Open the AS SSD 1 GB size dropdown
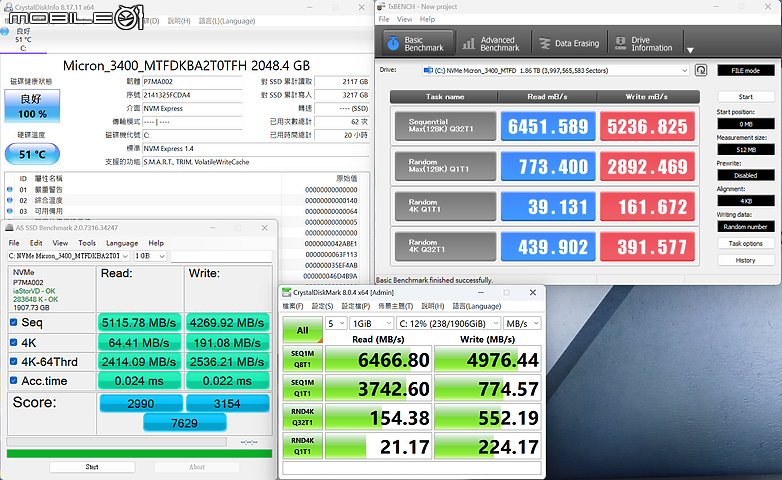This screenshot has height=480, width=782. 150,256
